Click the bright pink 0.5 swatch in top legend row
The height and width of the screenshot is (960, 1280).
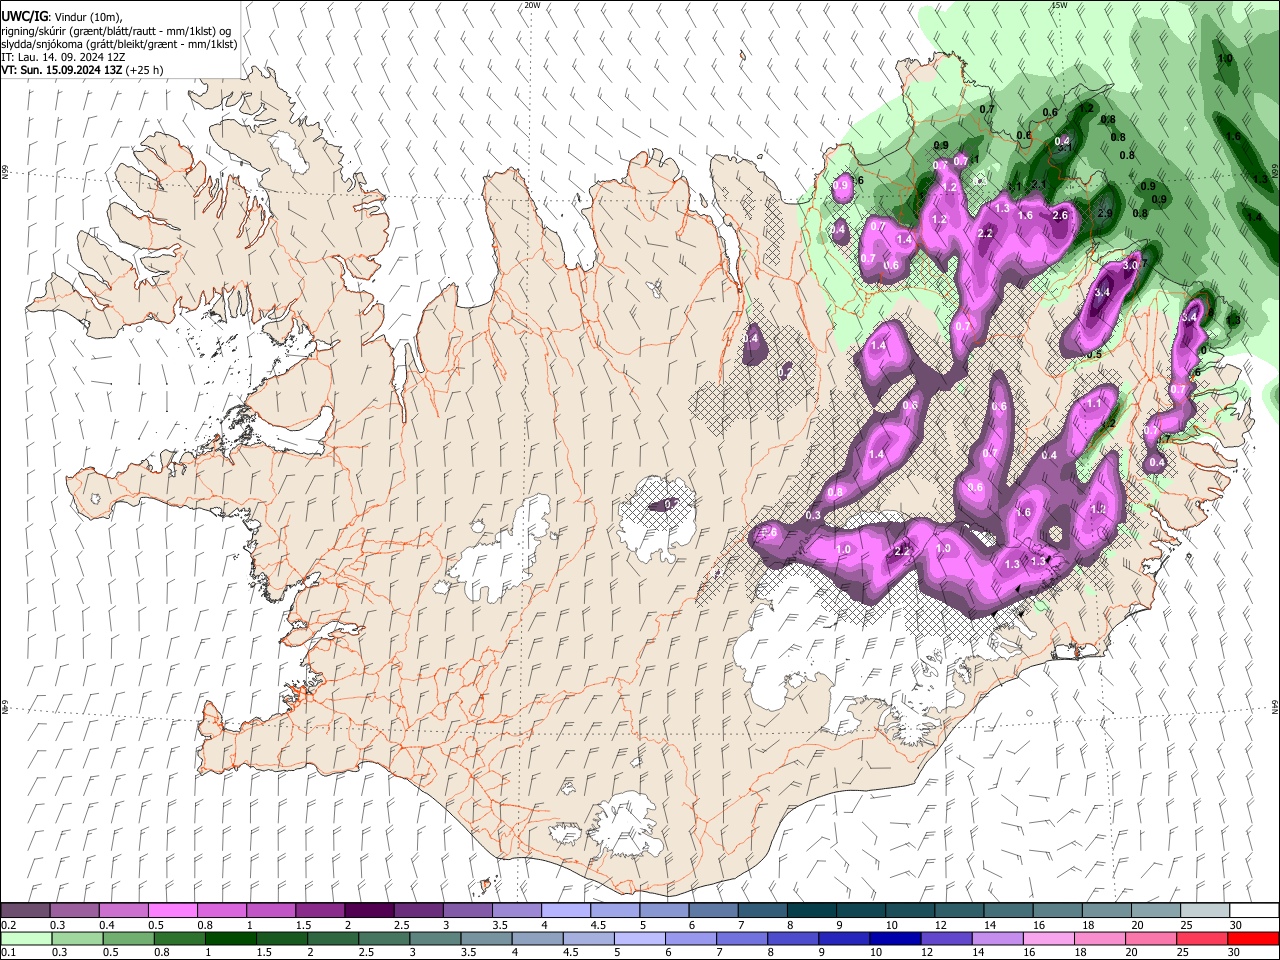coord(172,911)
